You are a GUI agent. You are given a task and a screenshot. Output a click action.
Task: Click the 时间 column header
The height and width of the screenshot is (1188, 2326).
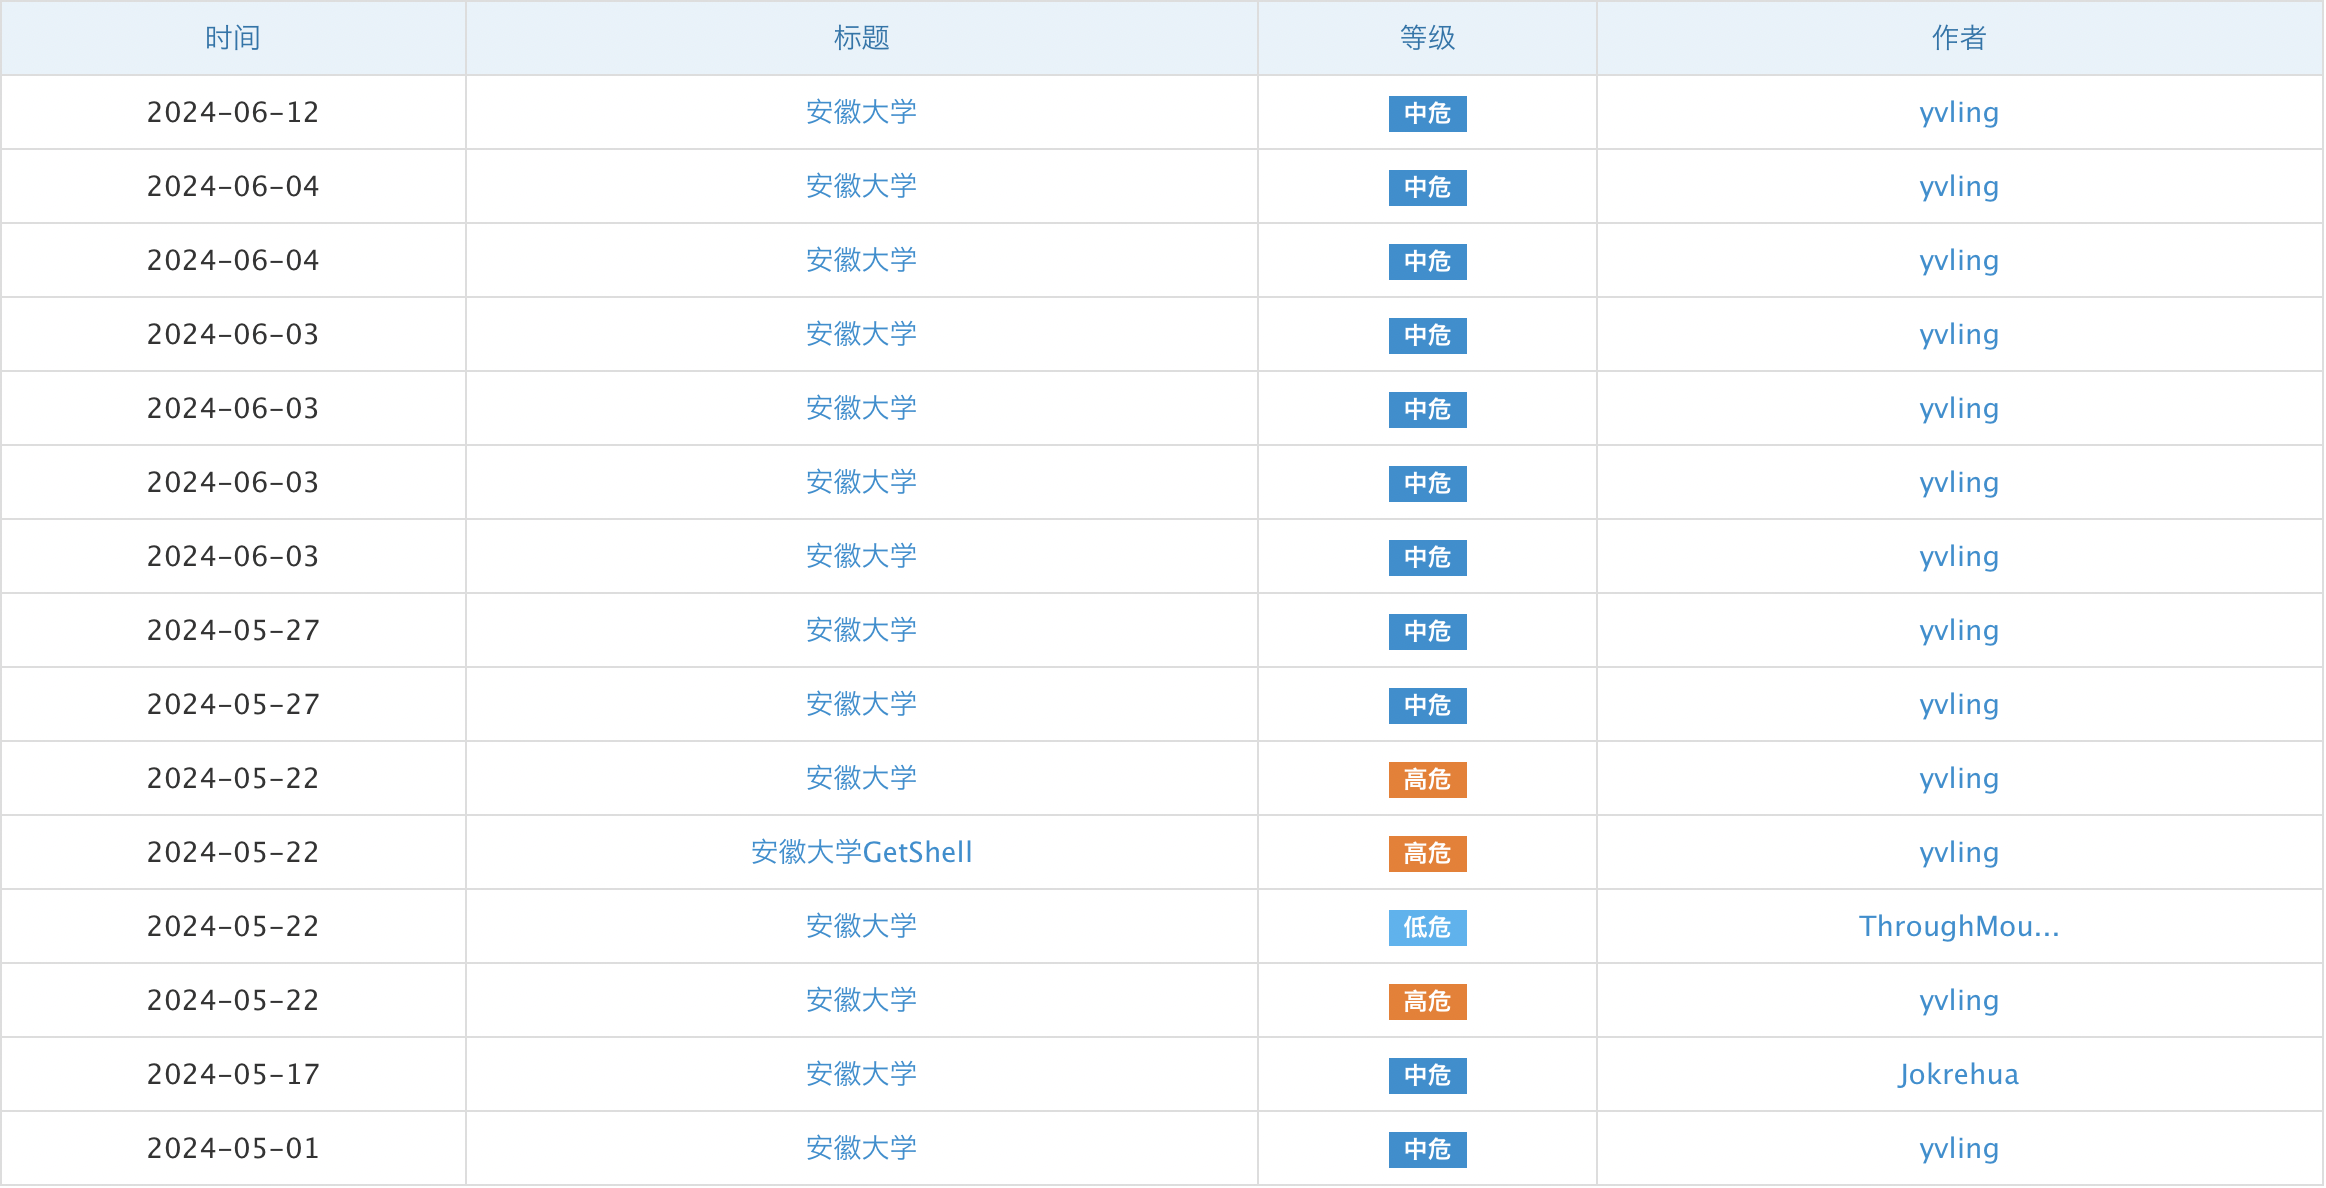[232, 38]
